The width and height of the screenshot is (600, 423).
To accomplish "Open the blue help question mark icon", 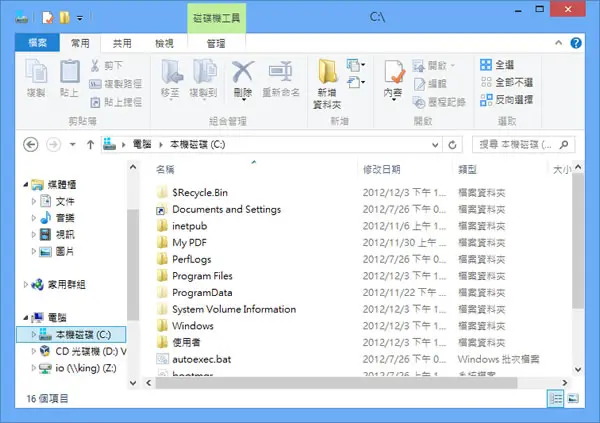I will pos(576,43).
